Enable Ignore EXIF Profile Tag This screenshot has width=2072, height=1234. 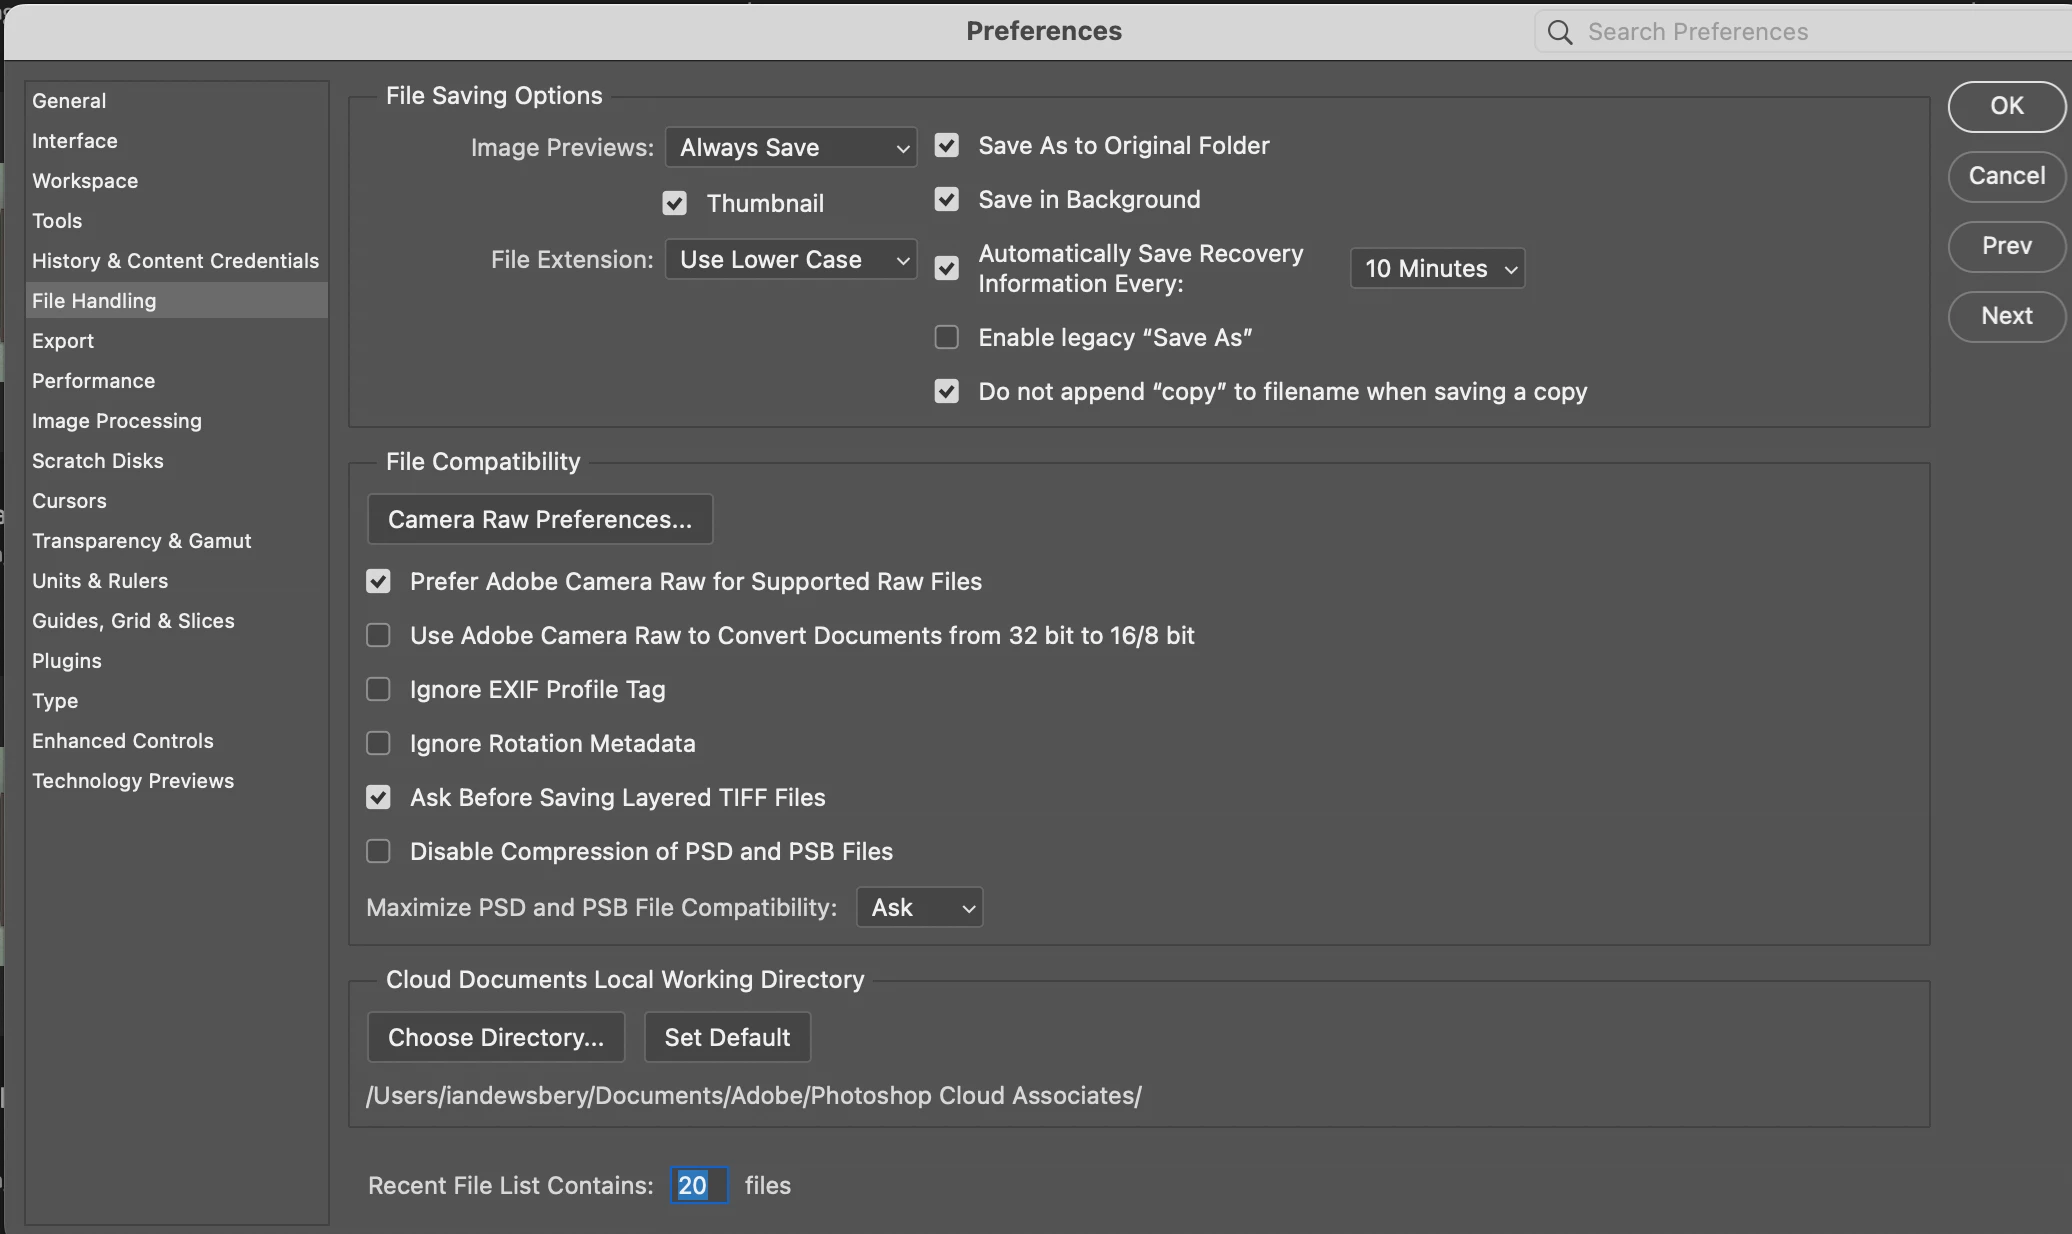pyautogui.click(x=378, y=690)
